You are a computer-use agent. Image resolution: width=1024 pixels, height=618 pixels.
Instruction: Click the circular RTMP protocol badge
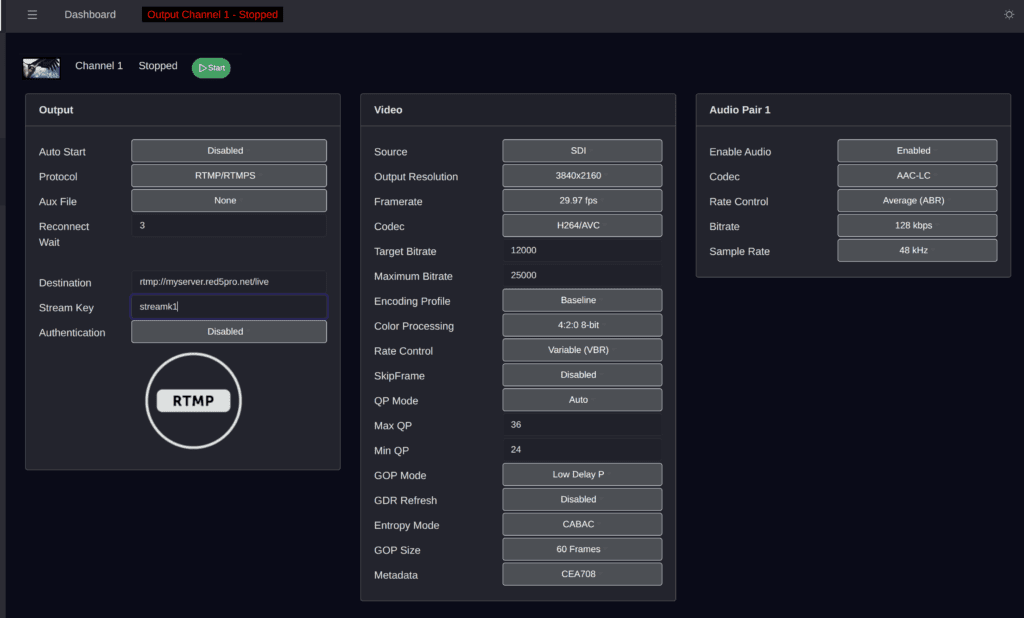point(193,400)
